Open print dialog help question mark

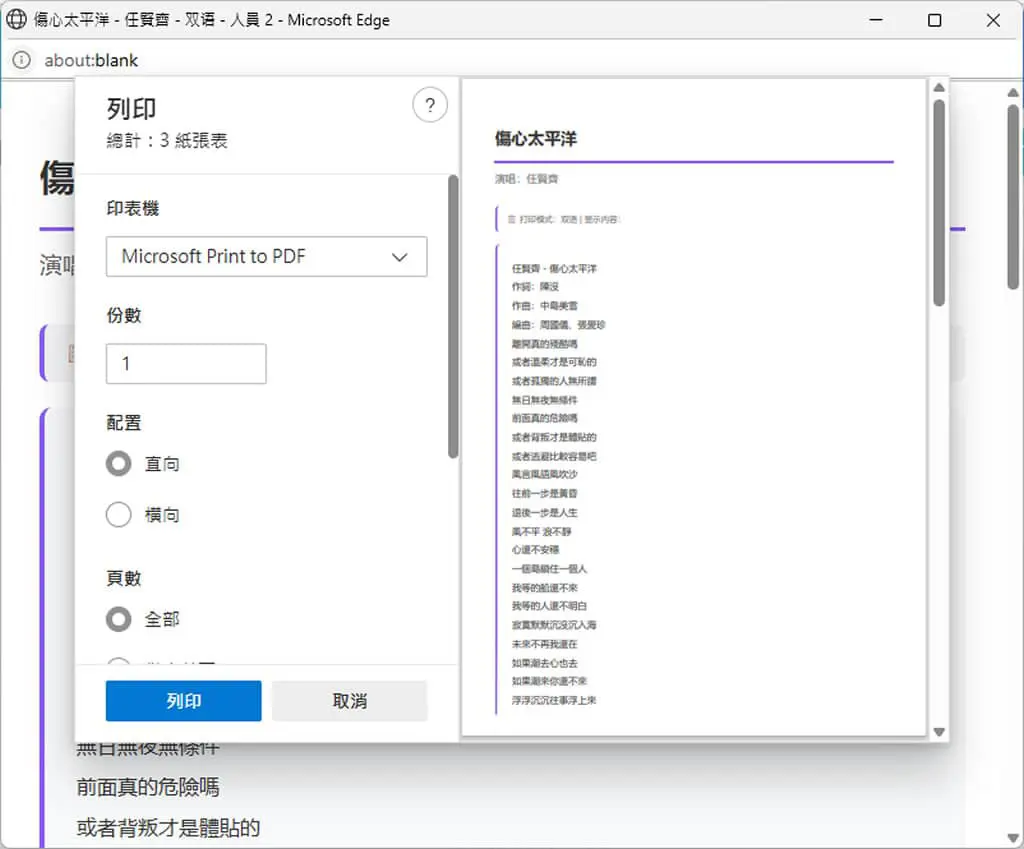tap(430, 104)
